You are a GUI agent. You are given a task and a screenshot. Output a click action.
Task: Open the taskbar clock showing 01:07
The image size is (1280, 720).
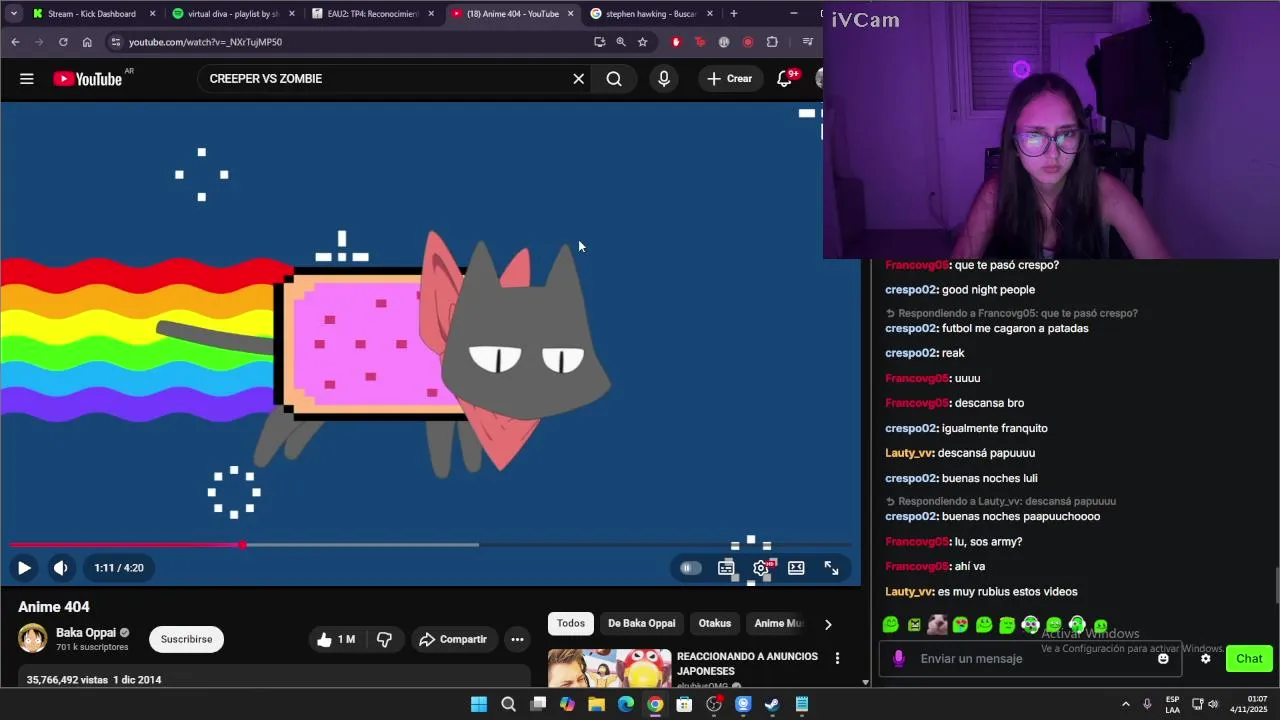point(1249,704)
